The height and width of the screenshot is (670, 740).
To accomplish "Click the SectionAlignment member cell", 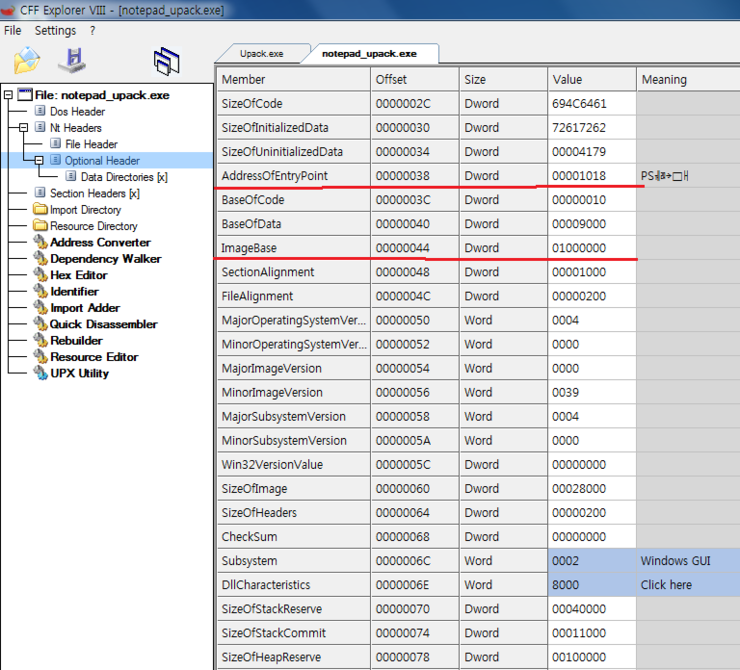I will coord(294,272).
